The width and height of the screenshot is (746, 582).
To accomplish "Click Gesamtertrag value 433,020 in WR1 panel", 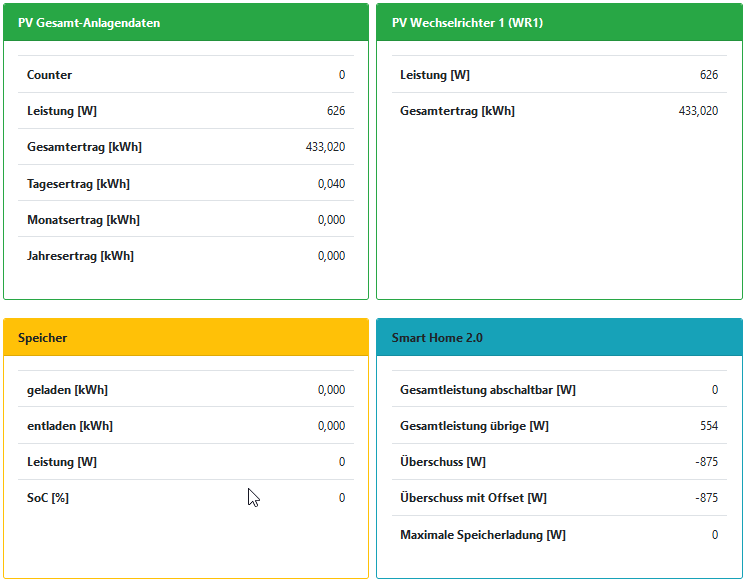I will (698, 111).
